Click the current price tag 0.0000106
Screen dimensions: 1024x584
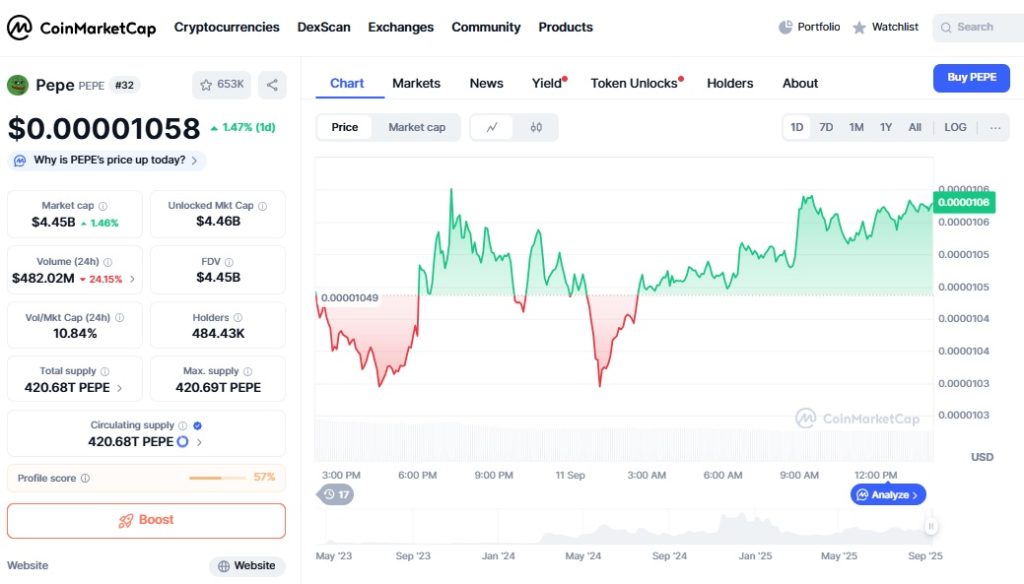(x=964, y=203)
